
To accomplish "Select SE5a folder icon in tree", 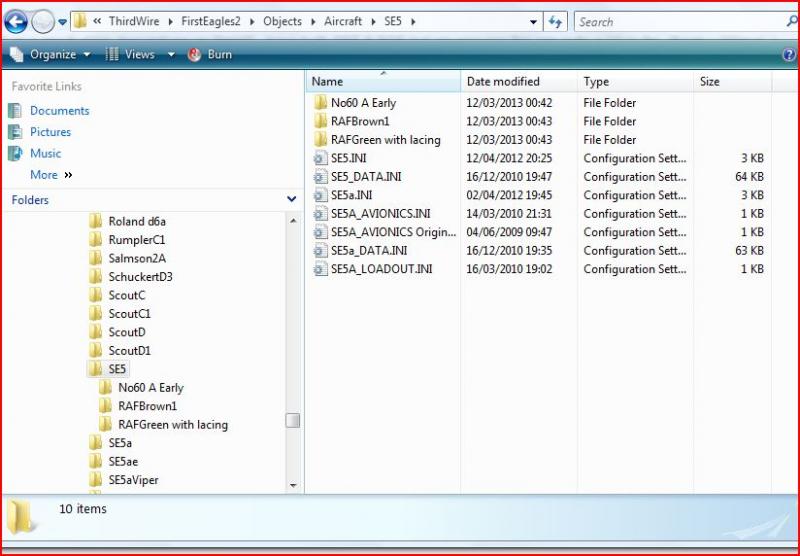I will click(95, 443).
